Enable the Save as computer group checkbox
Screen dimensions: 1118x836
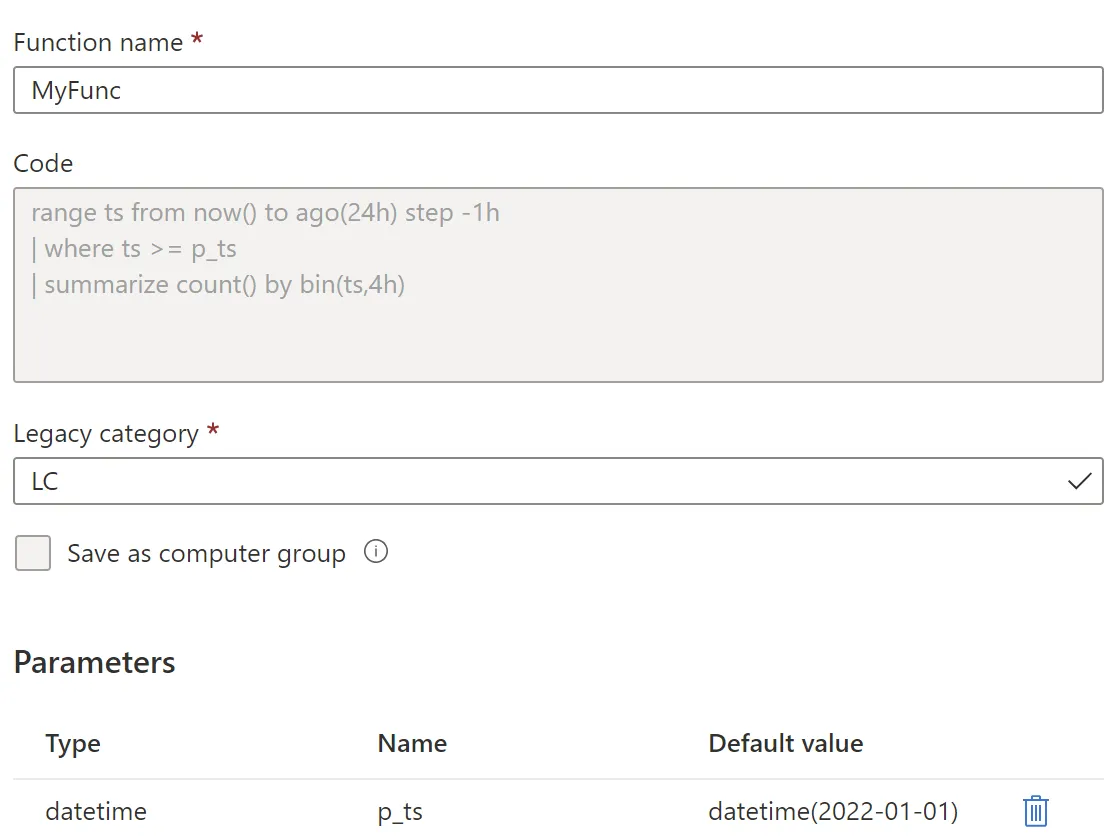click(33, 553)
